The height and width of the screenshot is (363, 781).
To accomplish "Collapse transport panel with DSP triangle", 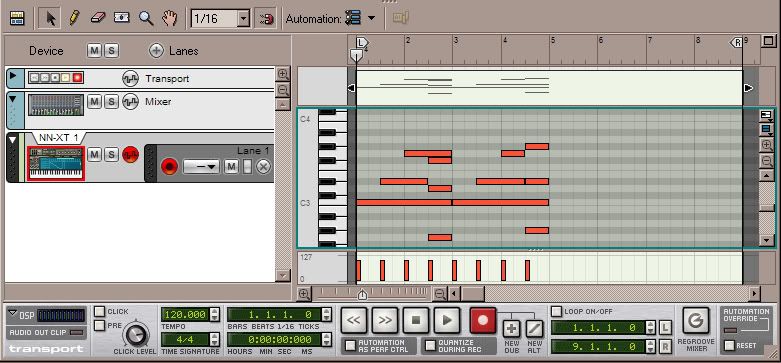I will point(12,314).
